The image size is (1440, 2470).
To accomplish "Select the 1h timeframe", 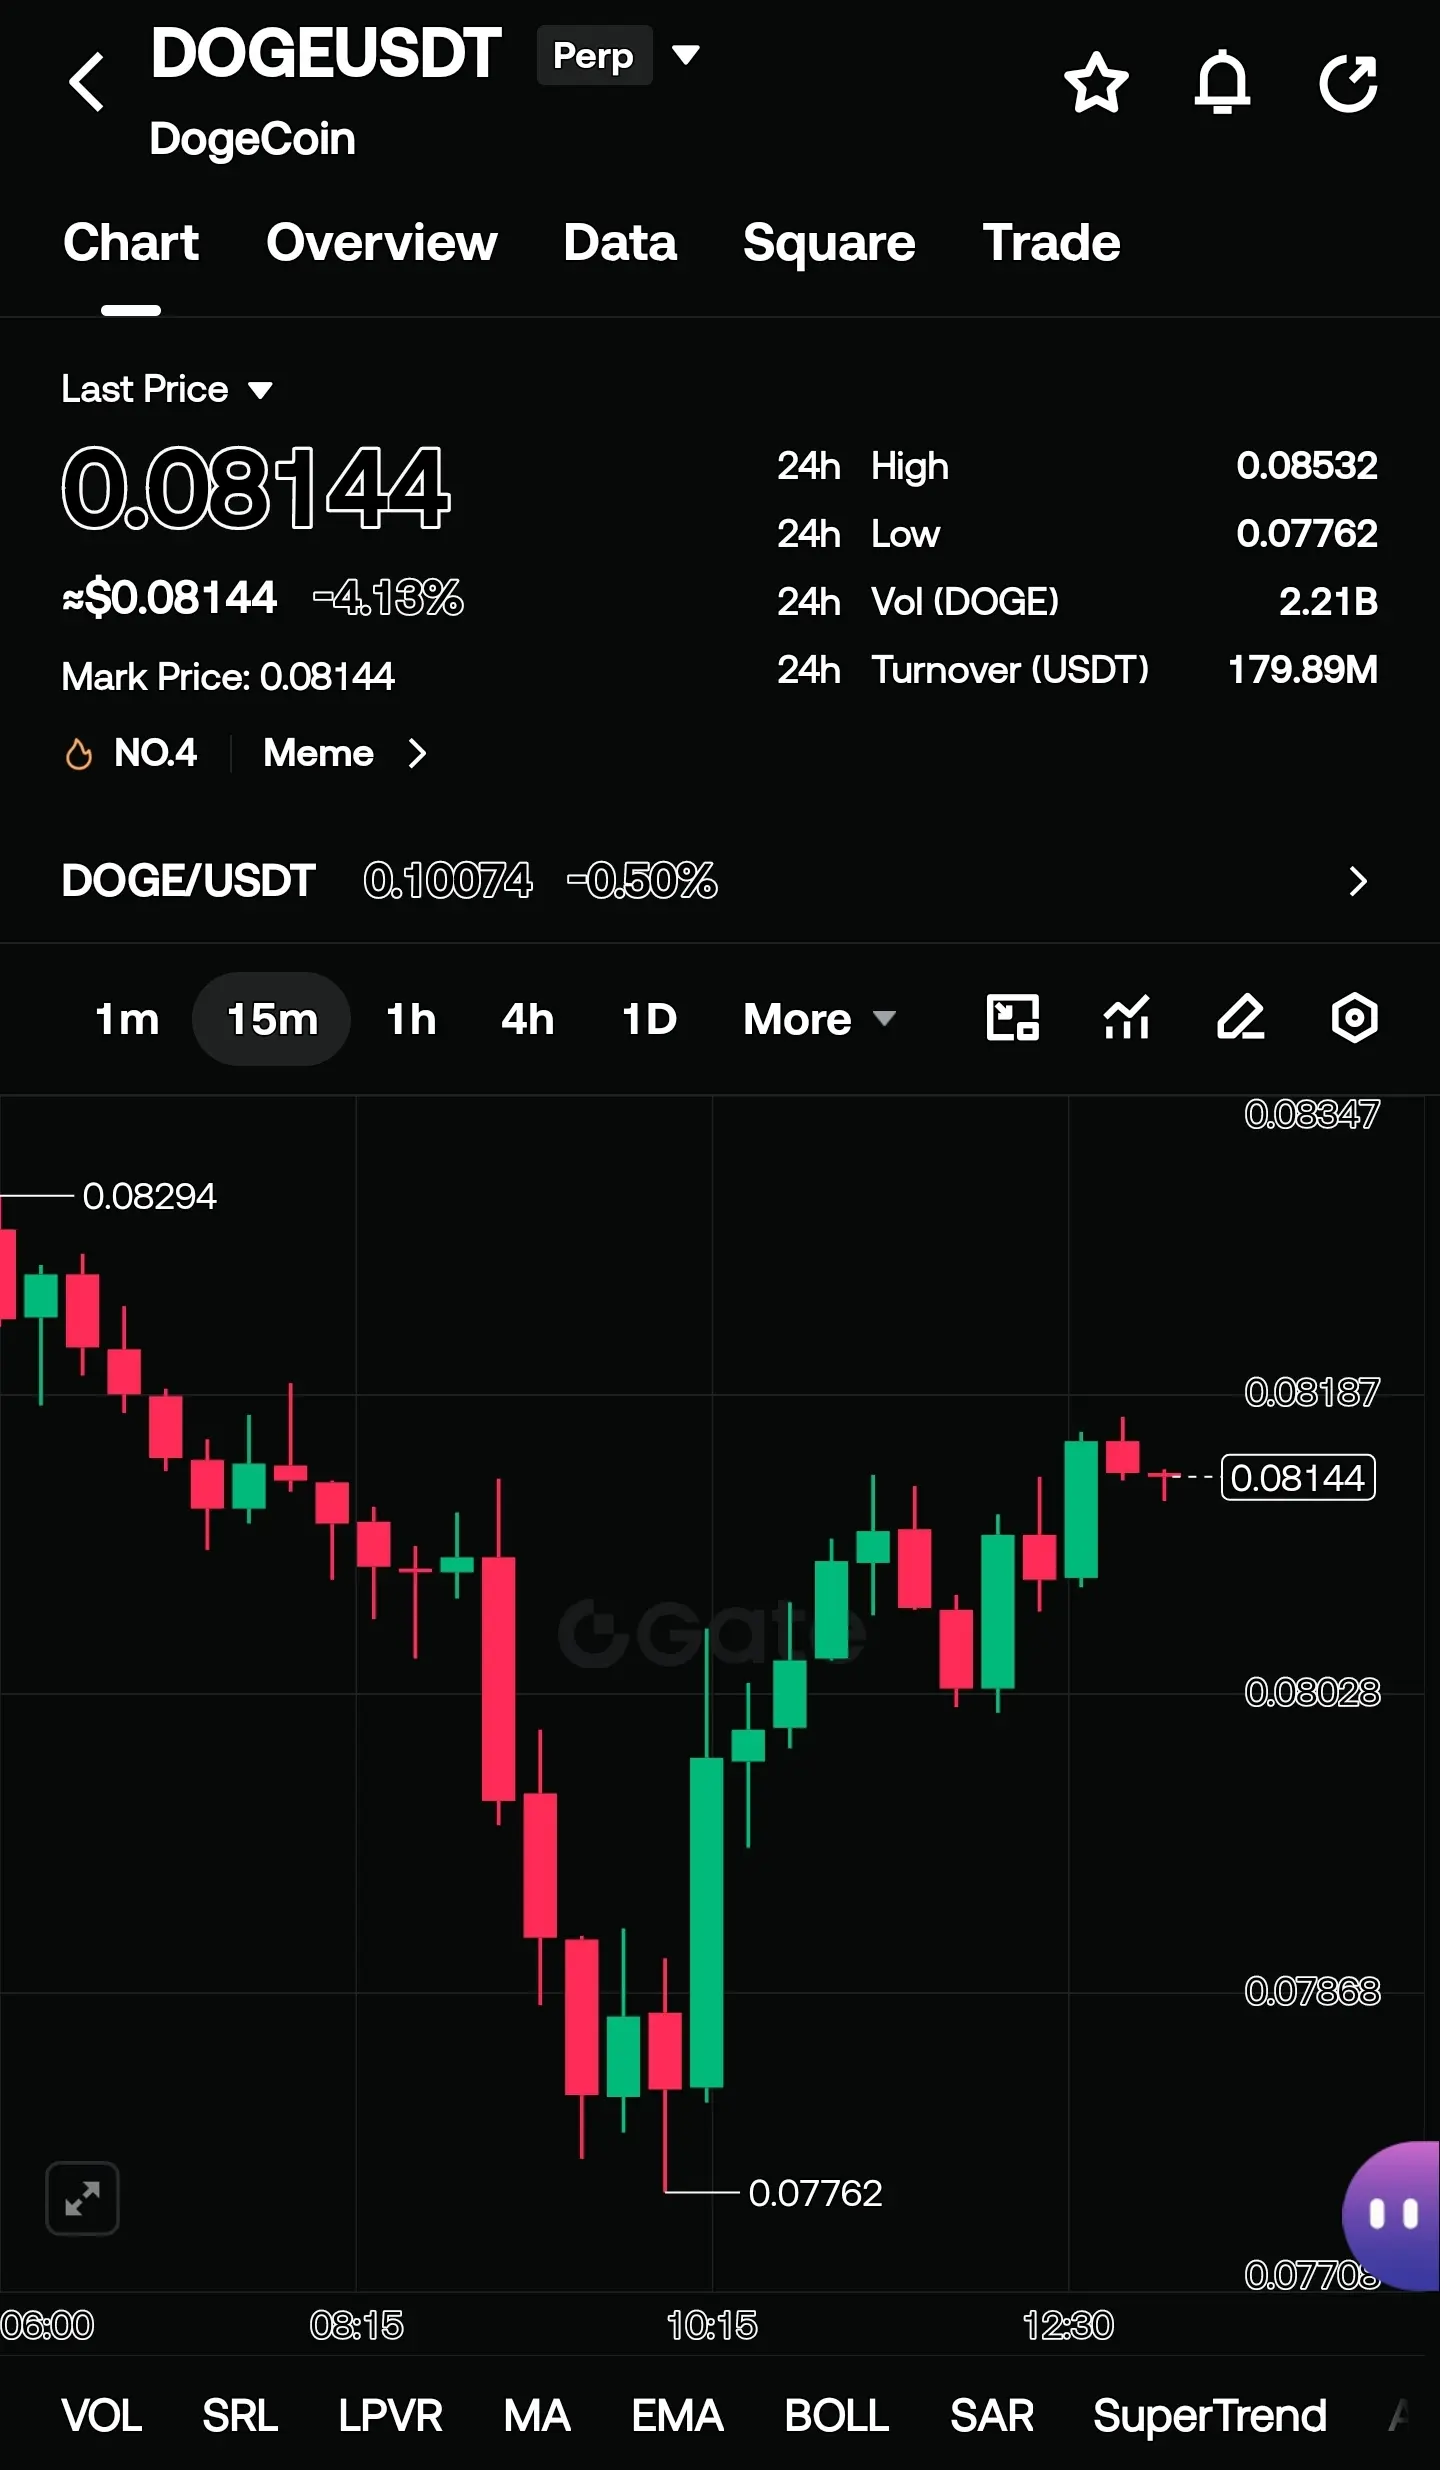I will click(x=411, y=1019).
